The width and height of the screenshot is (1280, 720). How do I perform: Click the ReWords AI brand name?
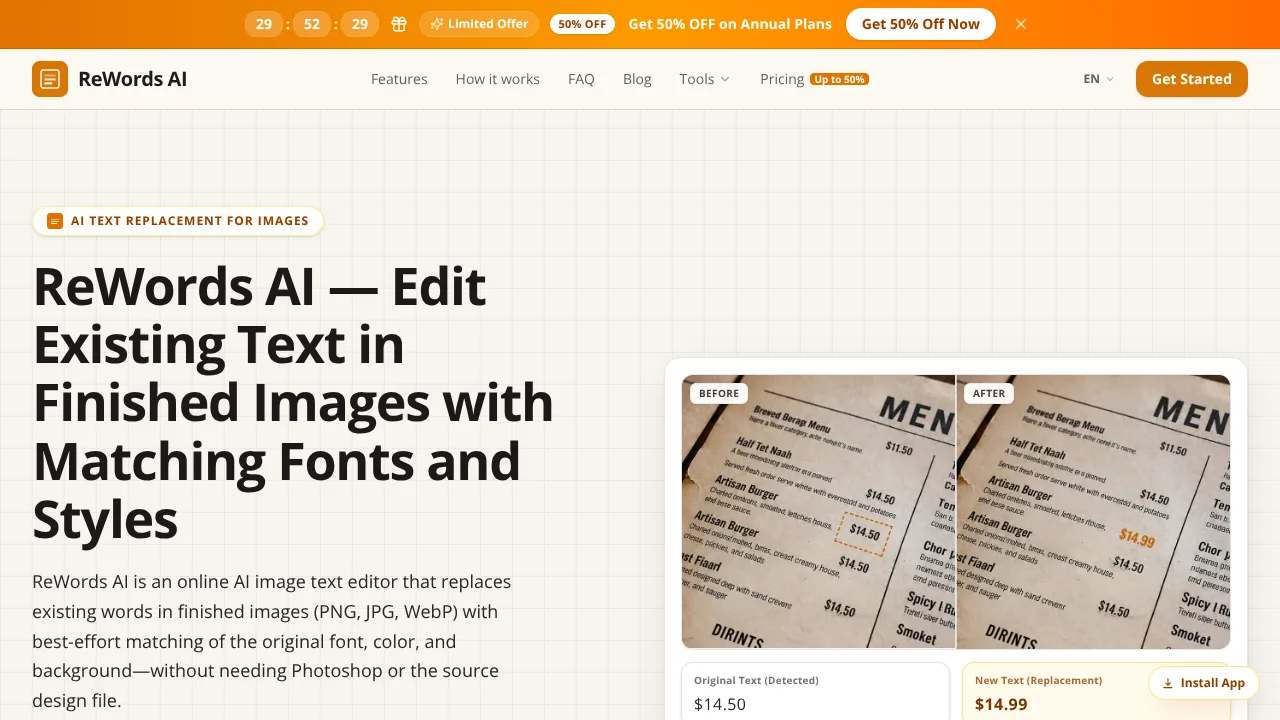click(133, 79)
